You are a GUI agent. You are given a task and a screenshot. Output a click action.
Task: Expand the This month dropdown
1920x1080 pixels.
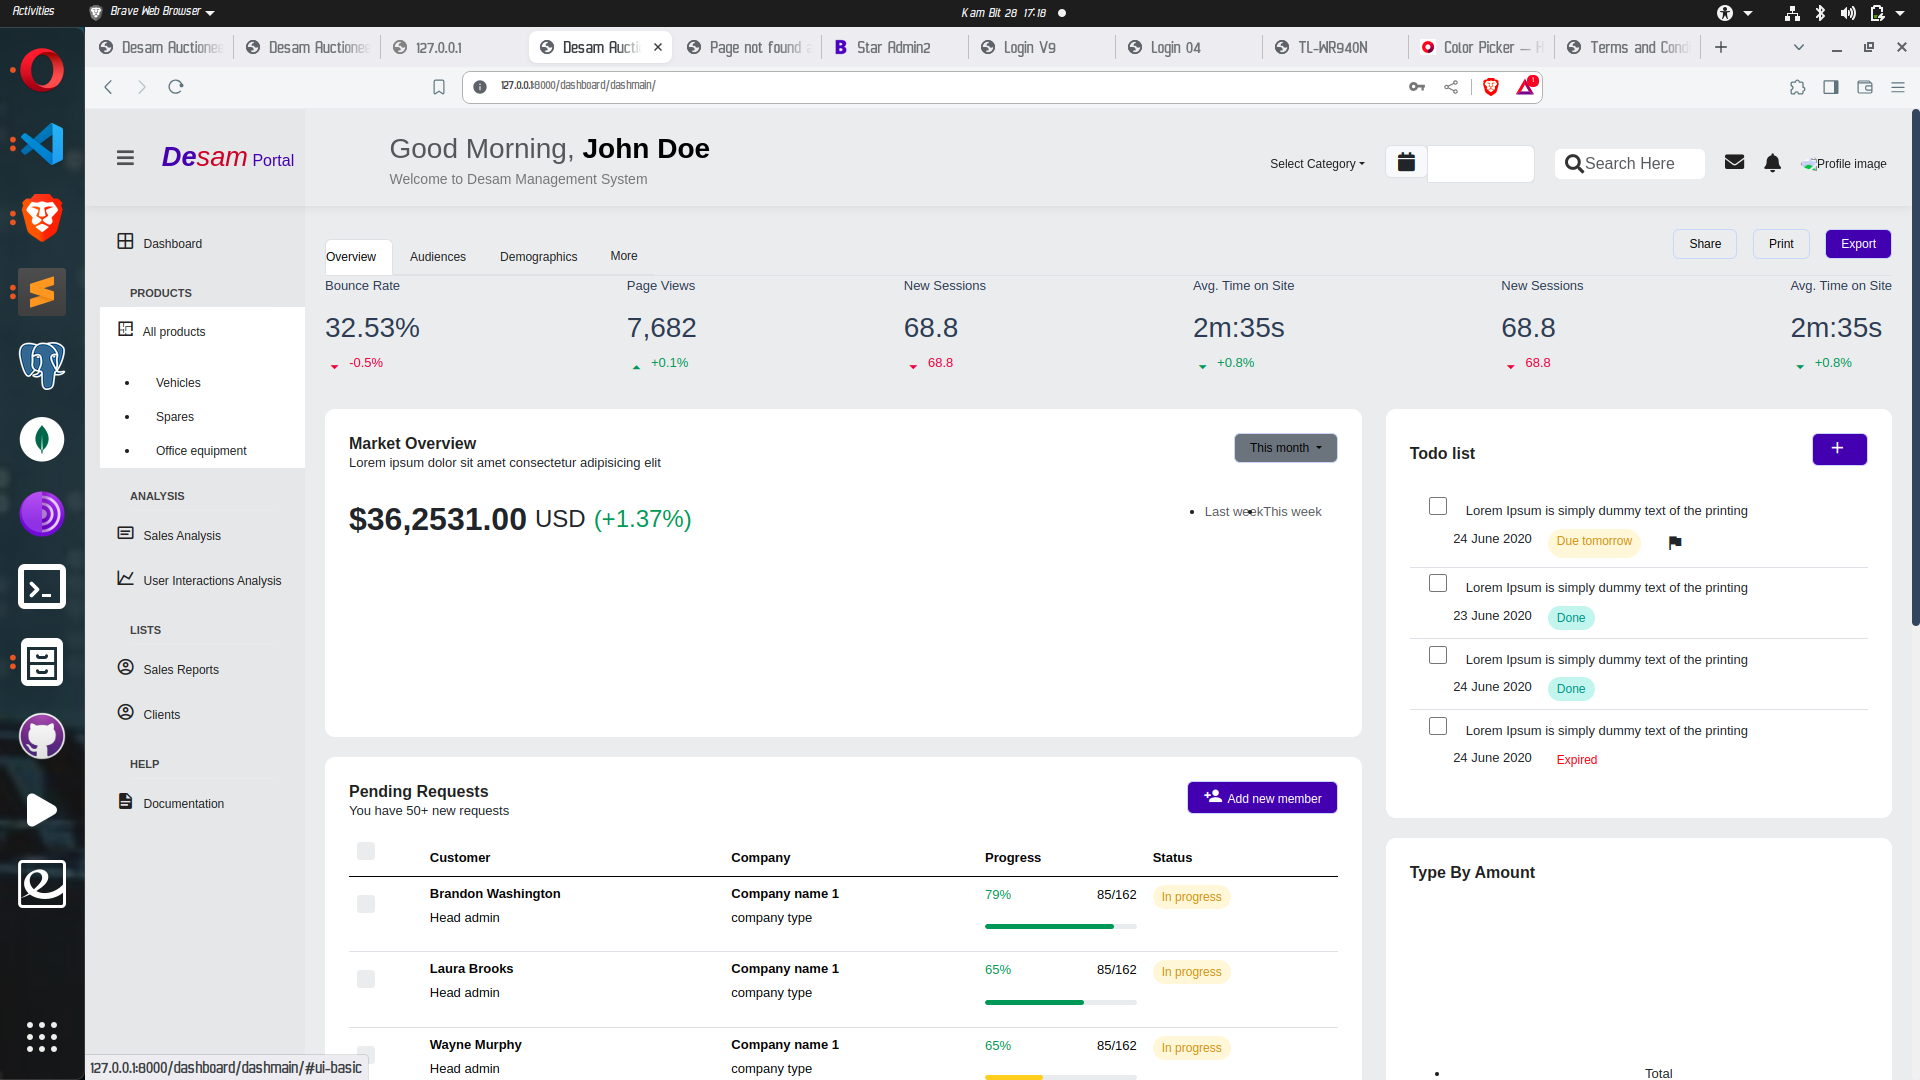tap(1285, 448)
